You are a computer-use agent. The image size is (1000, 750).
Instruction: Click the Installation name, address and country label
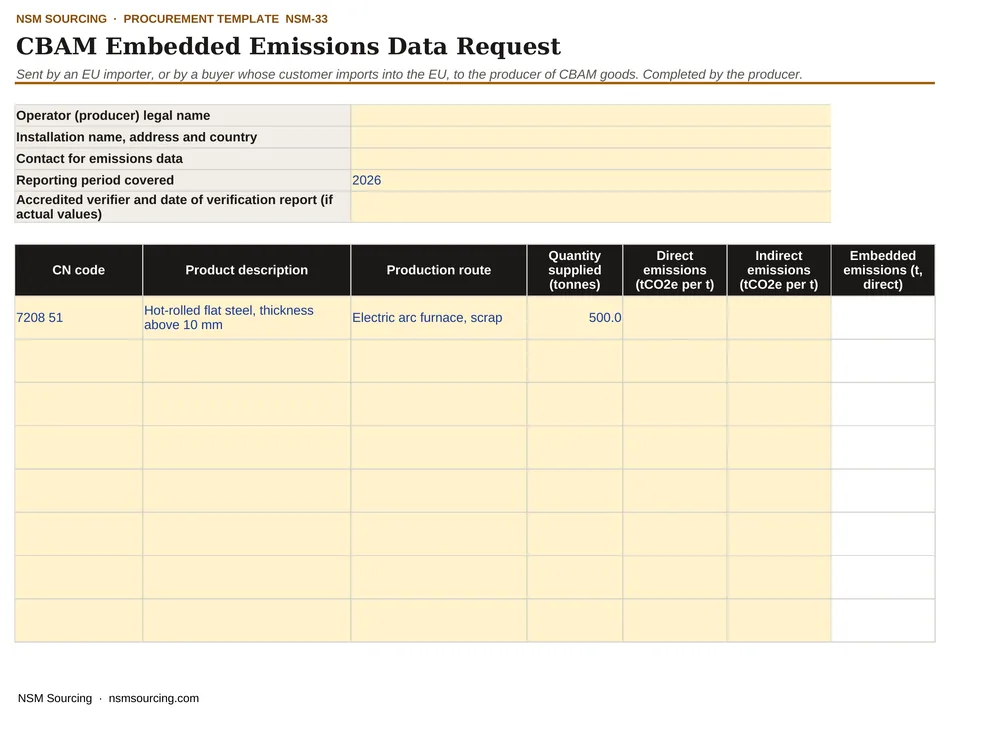point(136,137)
